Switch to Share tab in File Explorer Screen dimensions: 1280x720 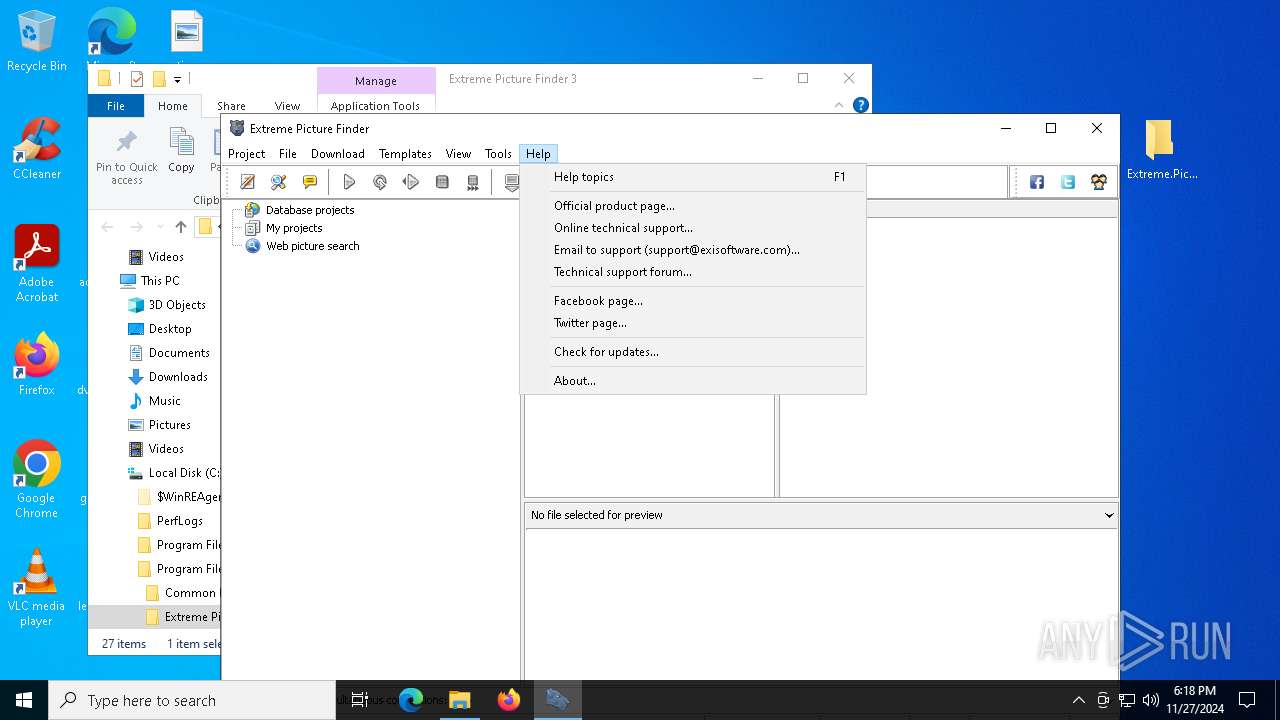click(231, 106)
